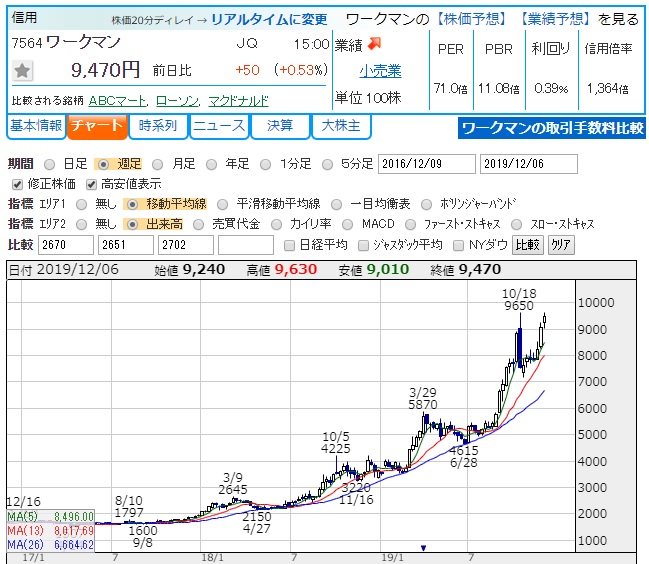Select 移動平均線 indicator radio button

click(132, 204)
